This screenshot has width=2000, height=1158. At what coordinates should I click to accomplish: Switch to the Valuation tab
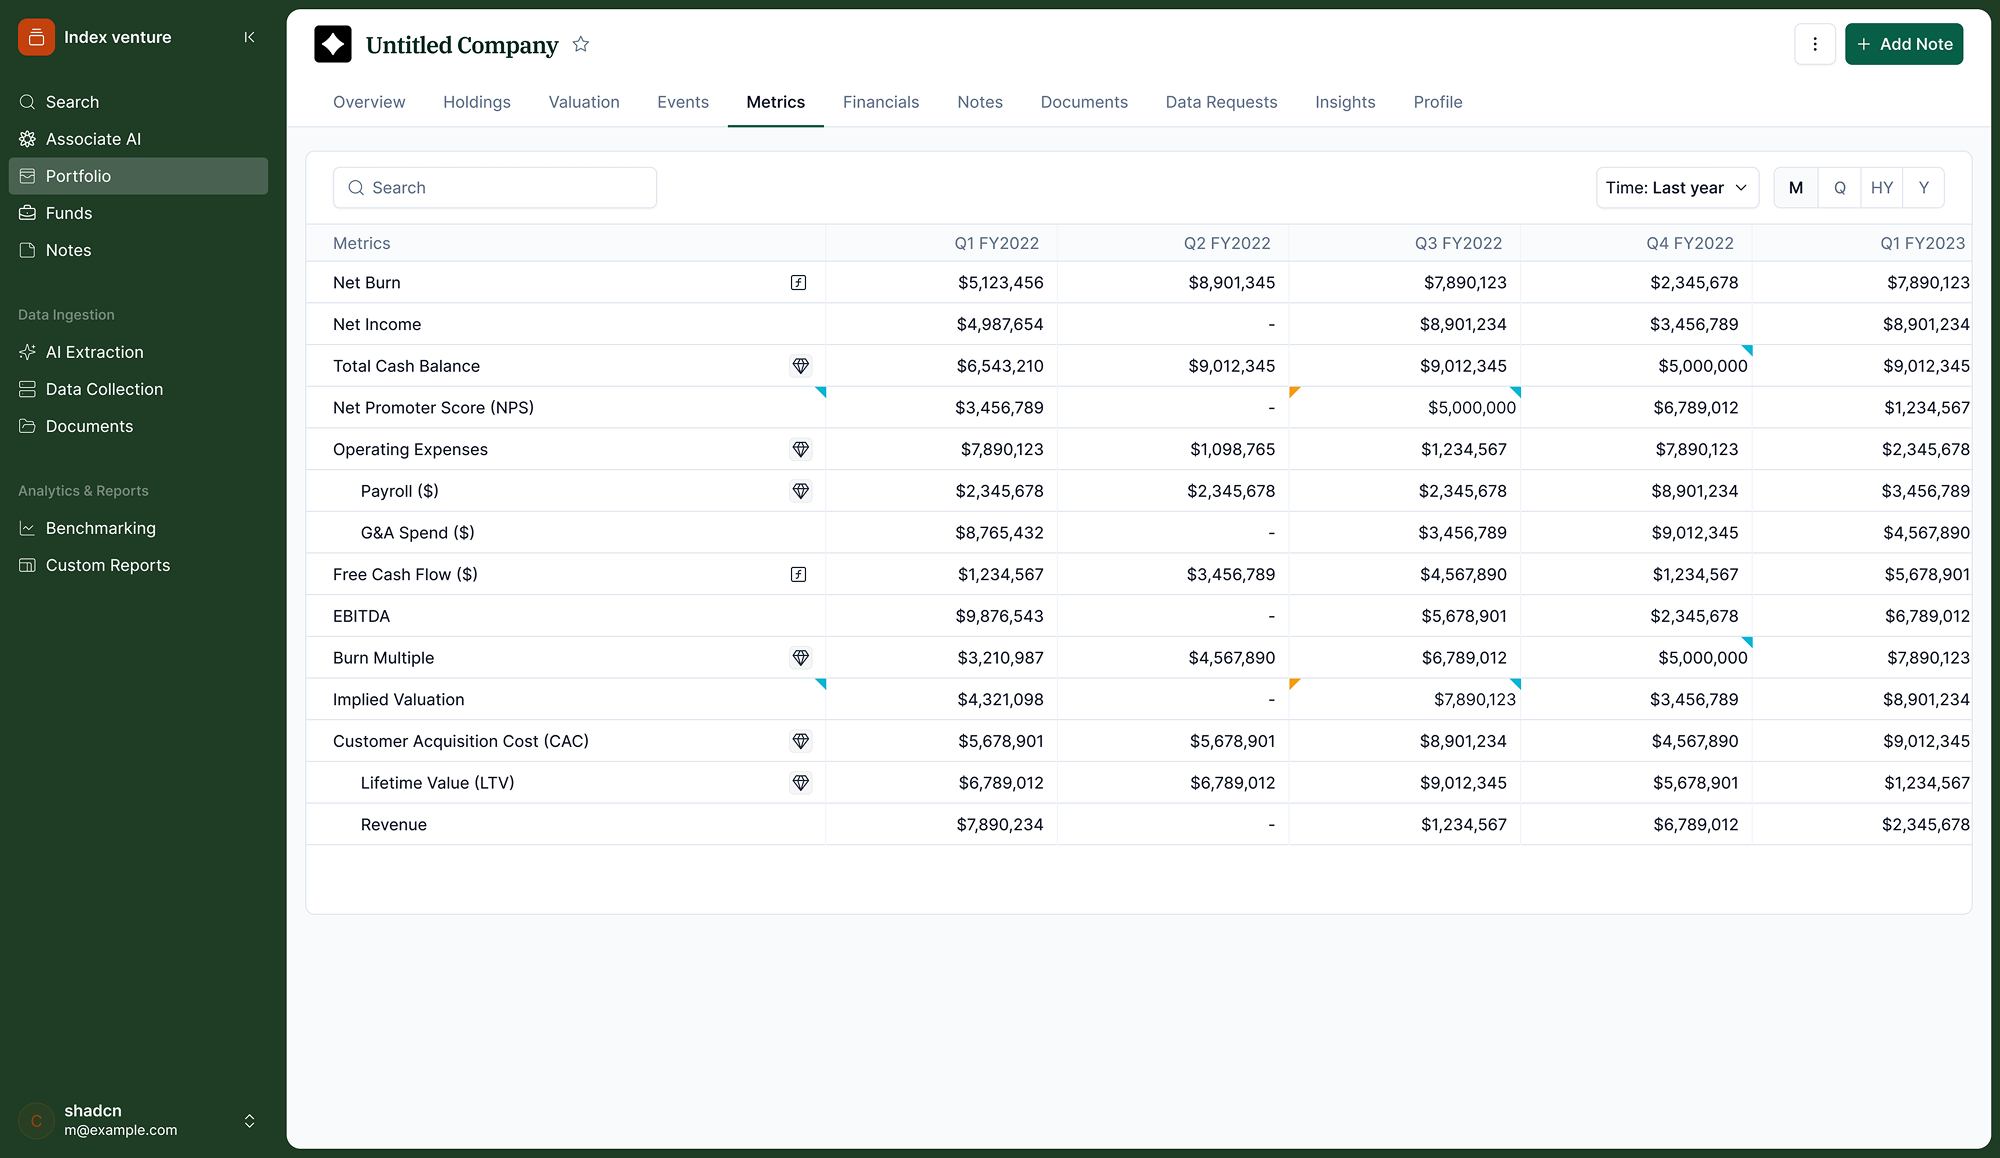(584, 102)
